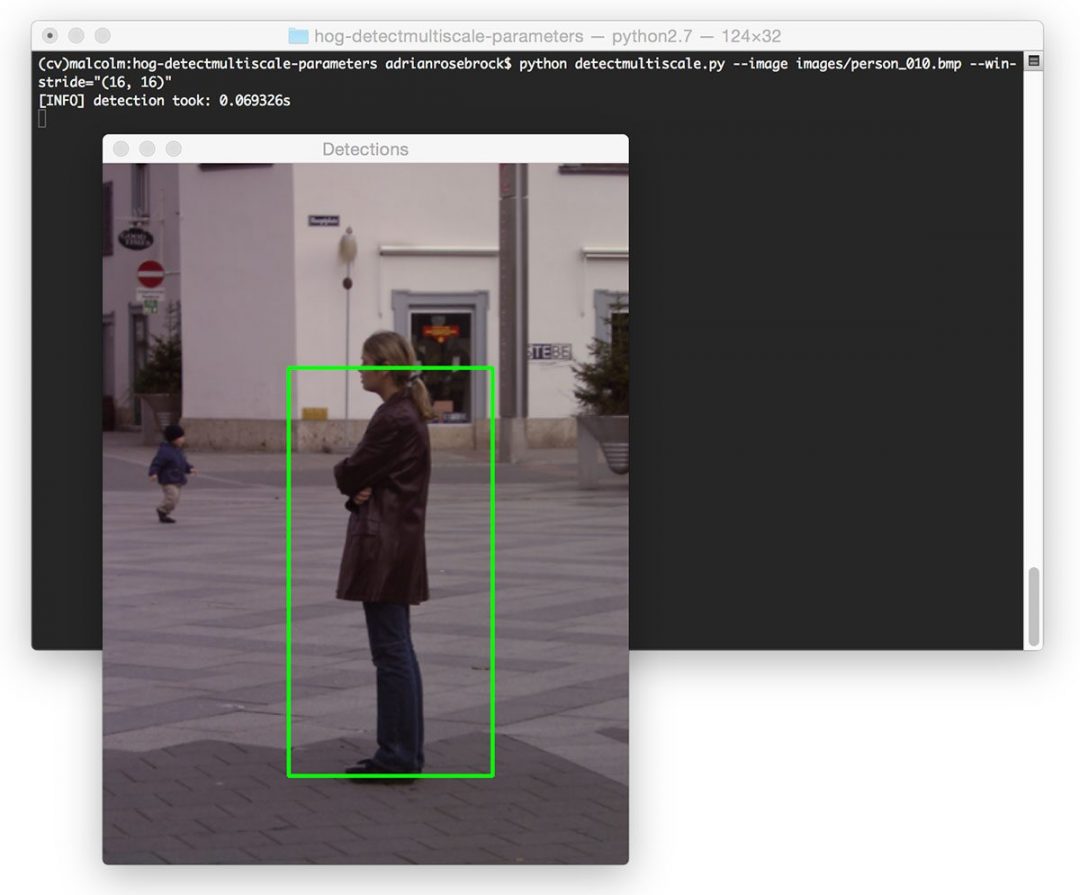Viewport: 1080px width, 895px height.
Task: Click the Detections window title
Action: (365, 149)
